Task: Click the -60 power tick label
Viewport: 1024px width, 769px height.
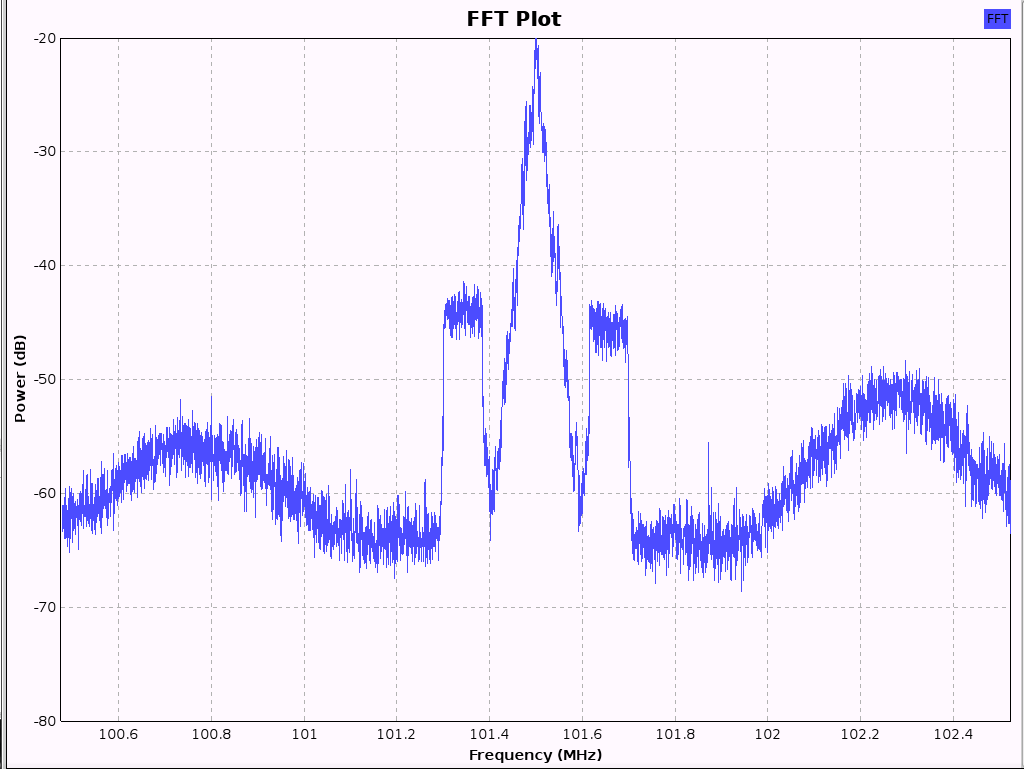Action: coord(45,493)
